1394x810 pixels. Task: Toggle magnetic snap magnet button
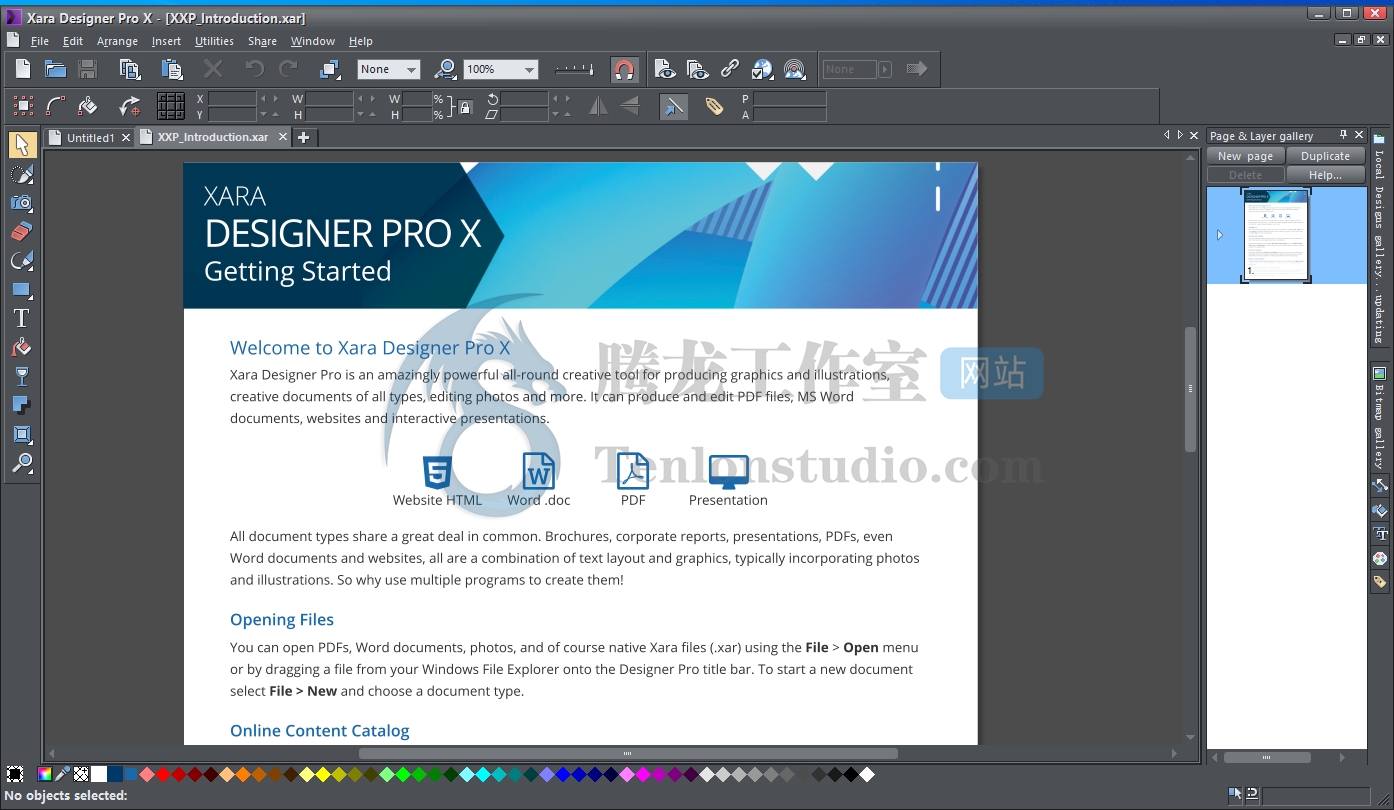(x=624, y=69)
